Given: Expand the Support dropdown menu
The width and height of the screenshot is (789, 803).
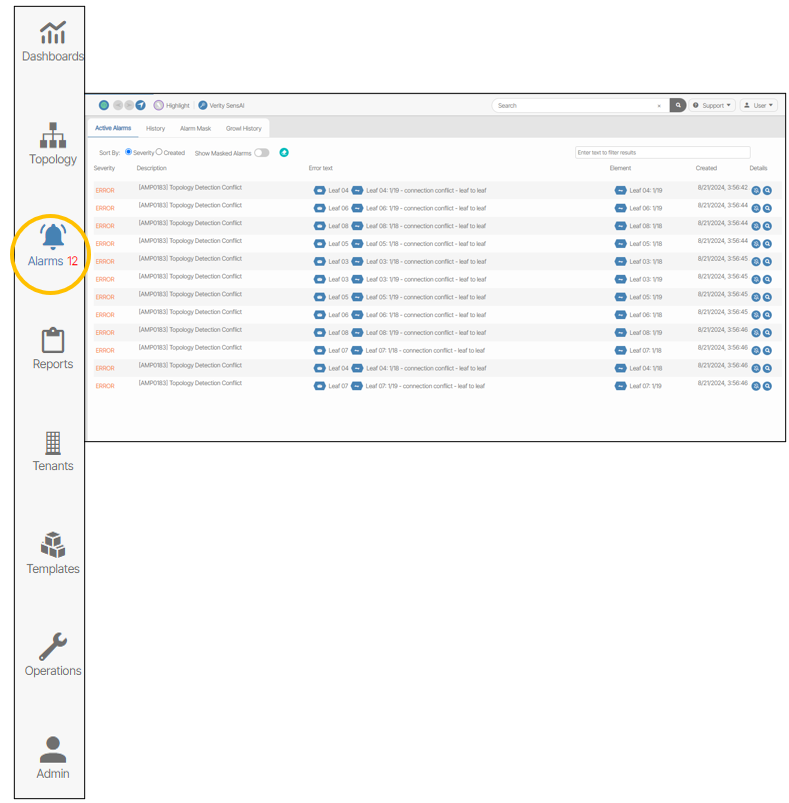Looking at the screenshot, I should [x=712, y=105].
